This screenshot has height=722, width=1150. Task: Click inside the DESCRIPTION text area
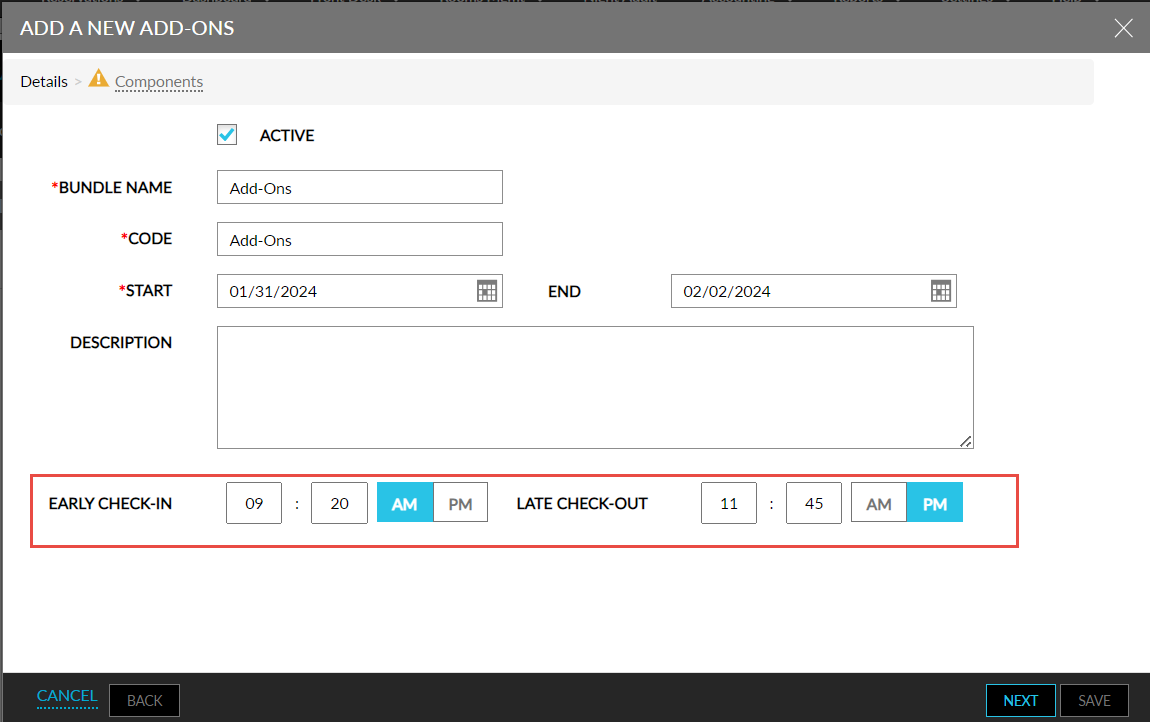[x=594, y=387]
